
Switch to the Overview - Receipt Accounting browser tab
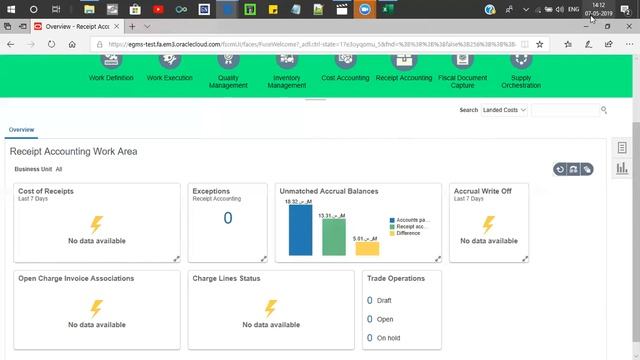pos(77,27)
